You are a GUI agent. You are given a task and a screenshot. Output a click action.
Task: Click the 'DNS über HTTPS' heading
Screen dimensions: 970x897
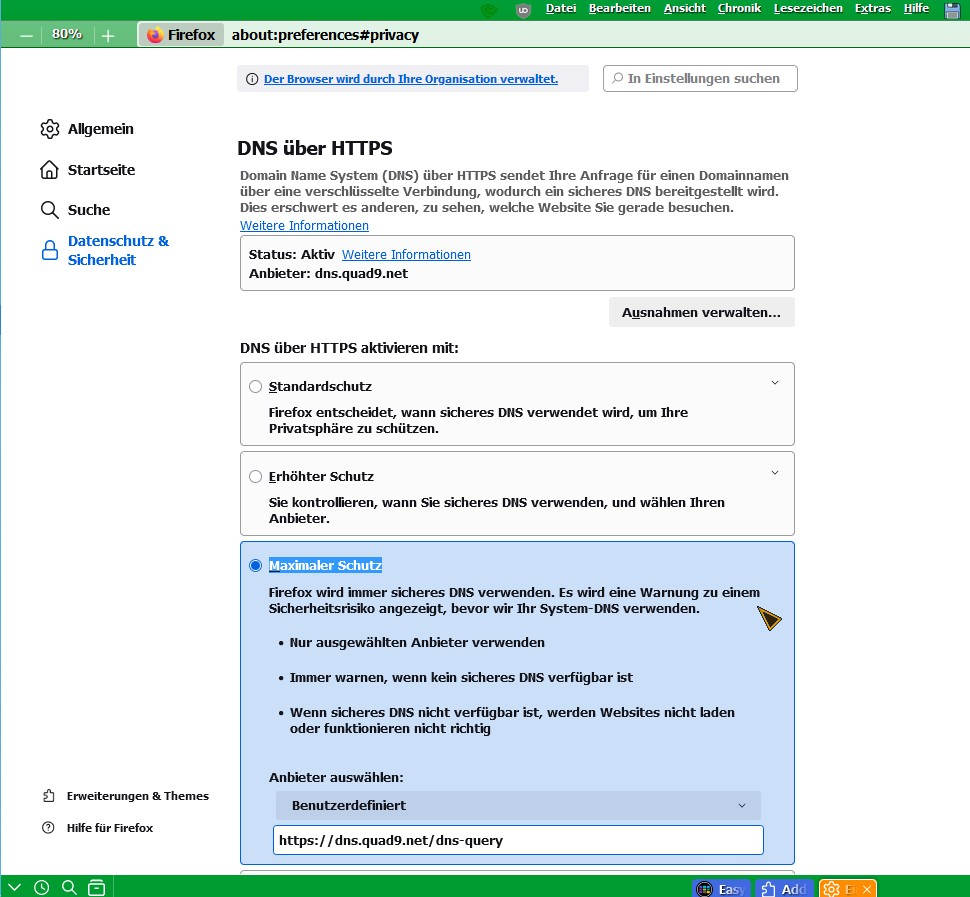click(315, 148)
